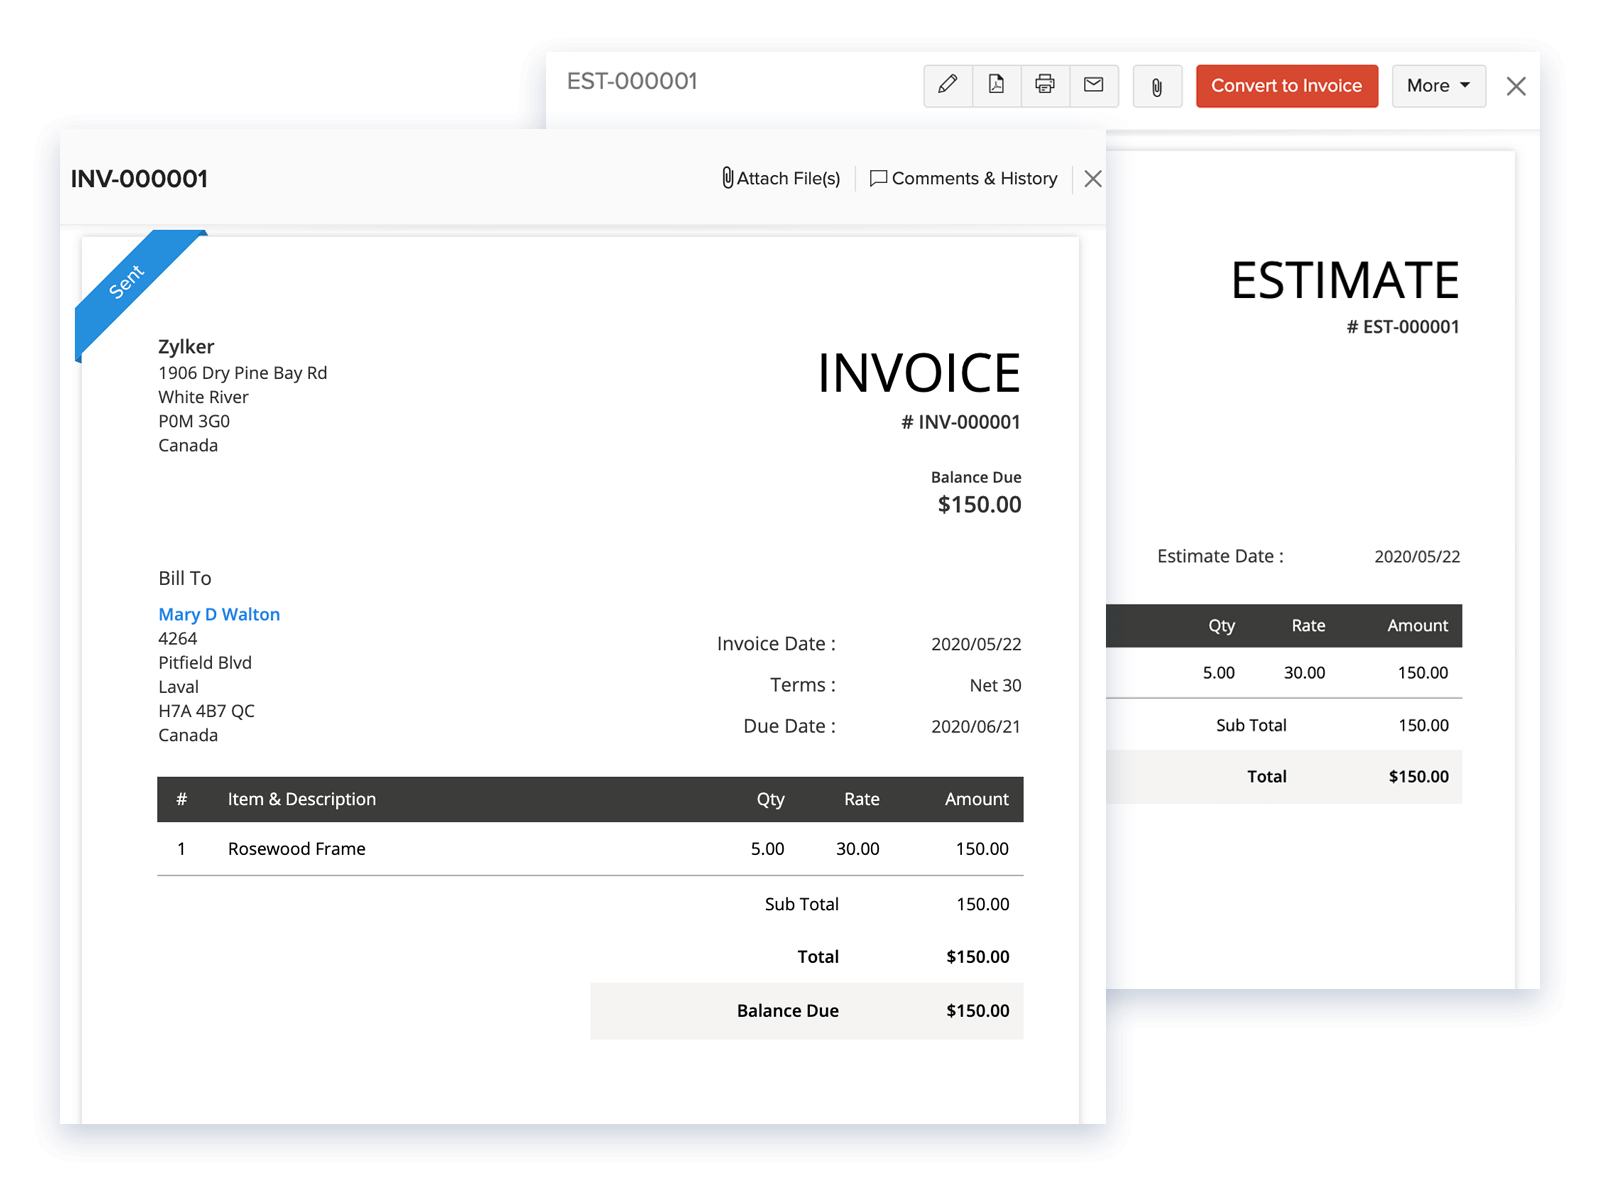Click the Print icon on the estimate toolbar

[1044, 86]
